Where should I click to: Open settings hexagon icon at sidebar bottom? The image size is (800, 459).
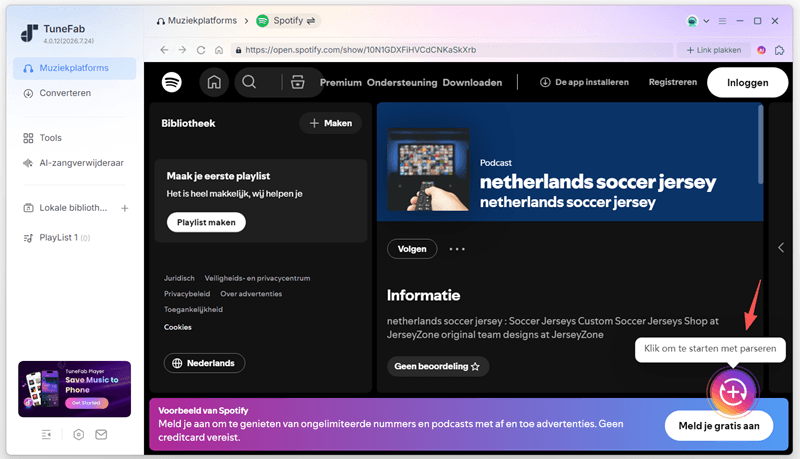click(x=79, y=435)
